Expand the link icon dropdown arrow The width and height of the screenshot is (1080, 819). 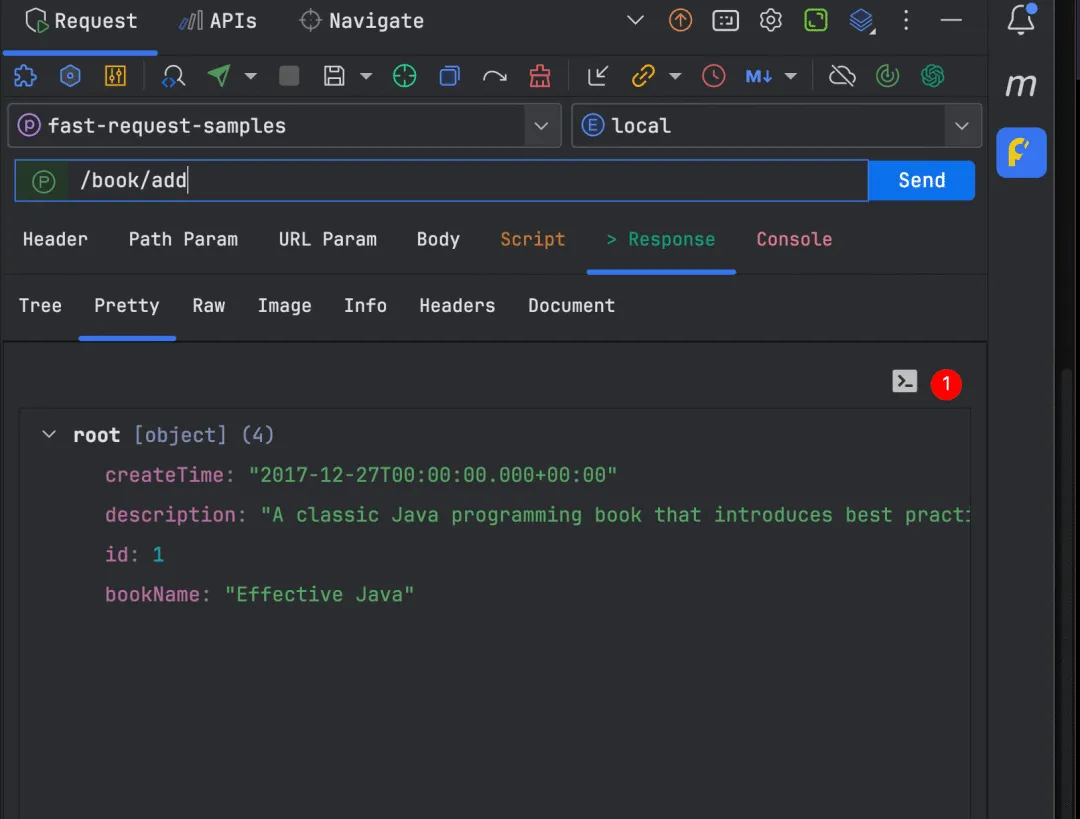pos(675,76)
